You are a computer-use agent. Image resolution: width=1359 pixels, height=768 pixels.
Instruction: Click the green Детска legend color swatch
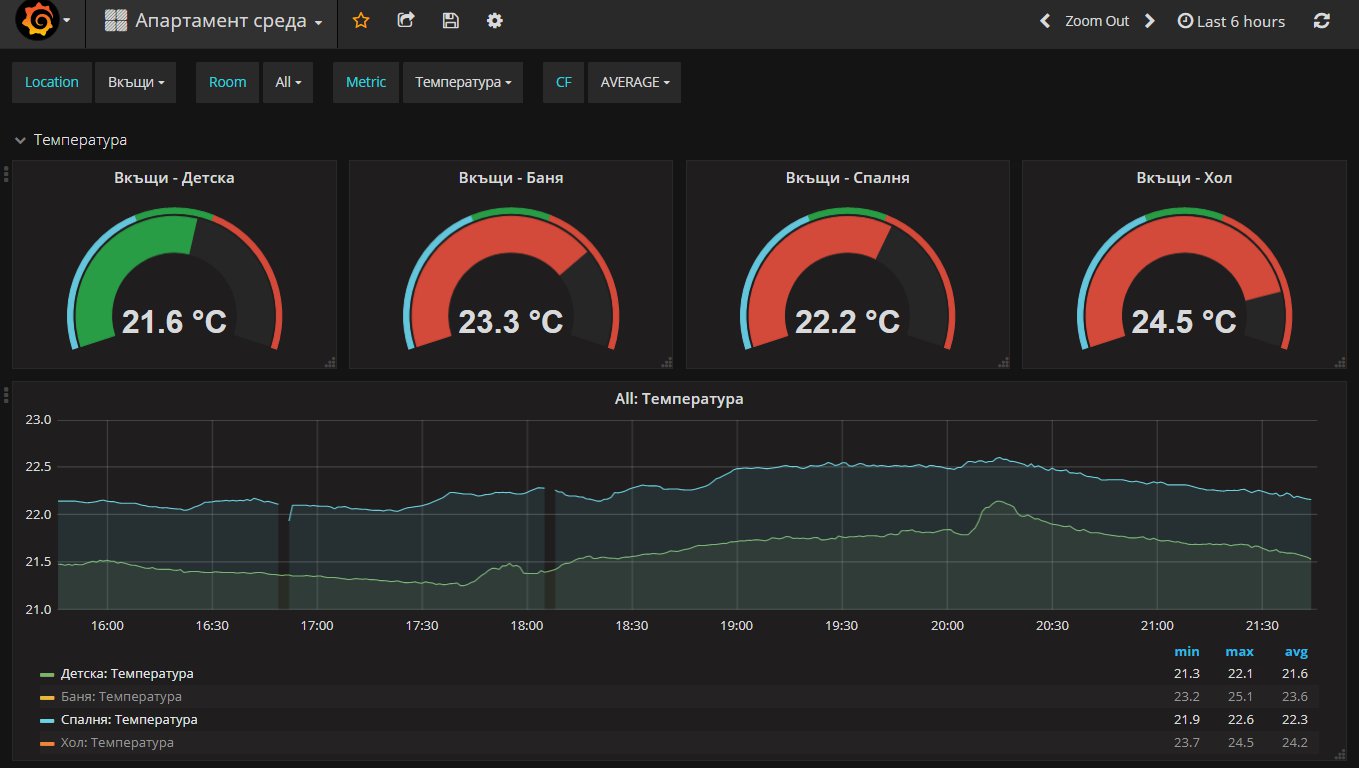(x=47, y=675)
